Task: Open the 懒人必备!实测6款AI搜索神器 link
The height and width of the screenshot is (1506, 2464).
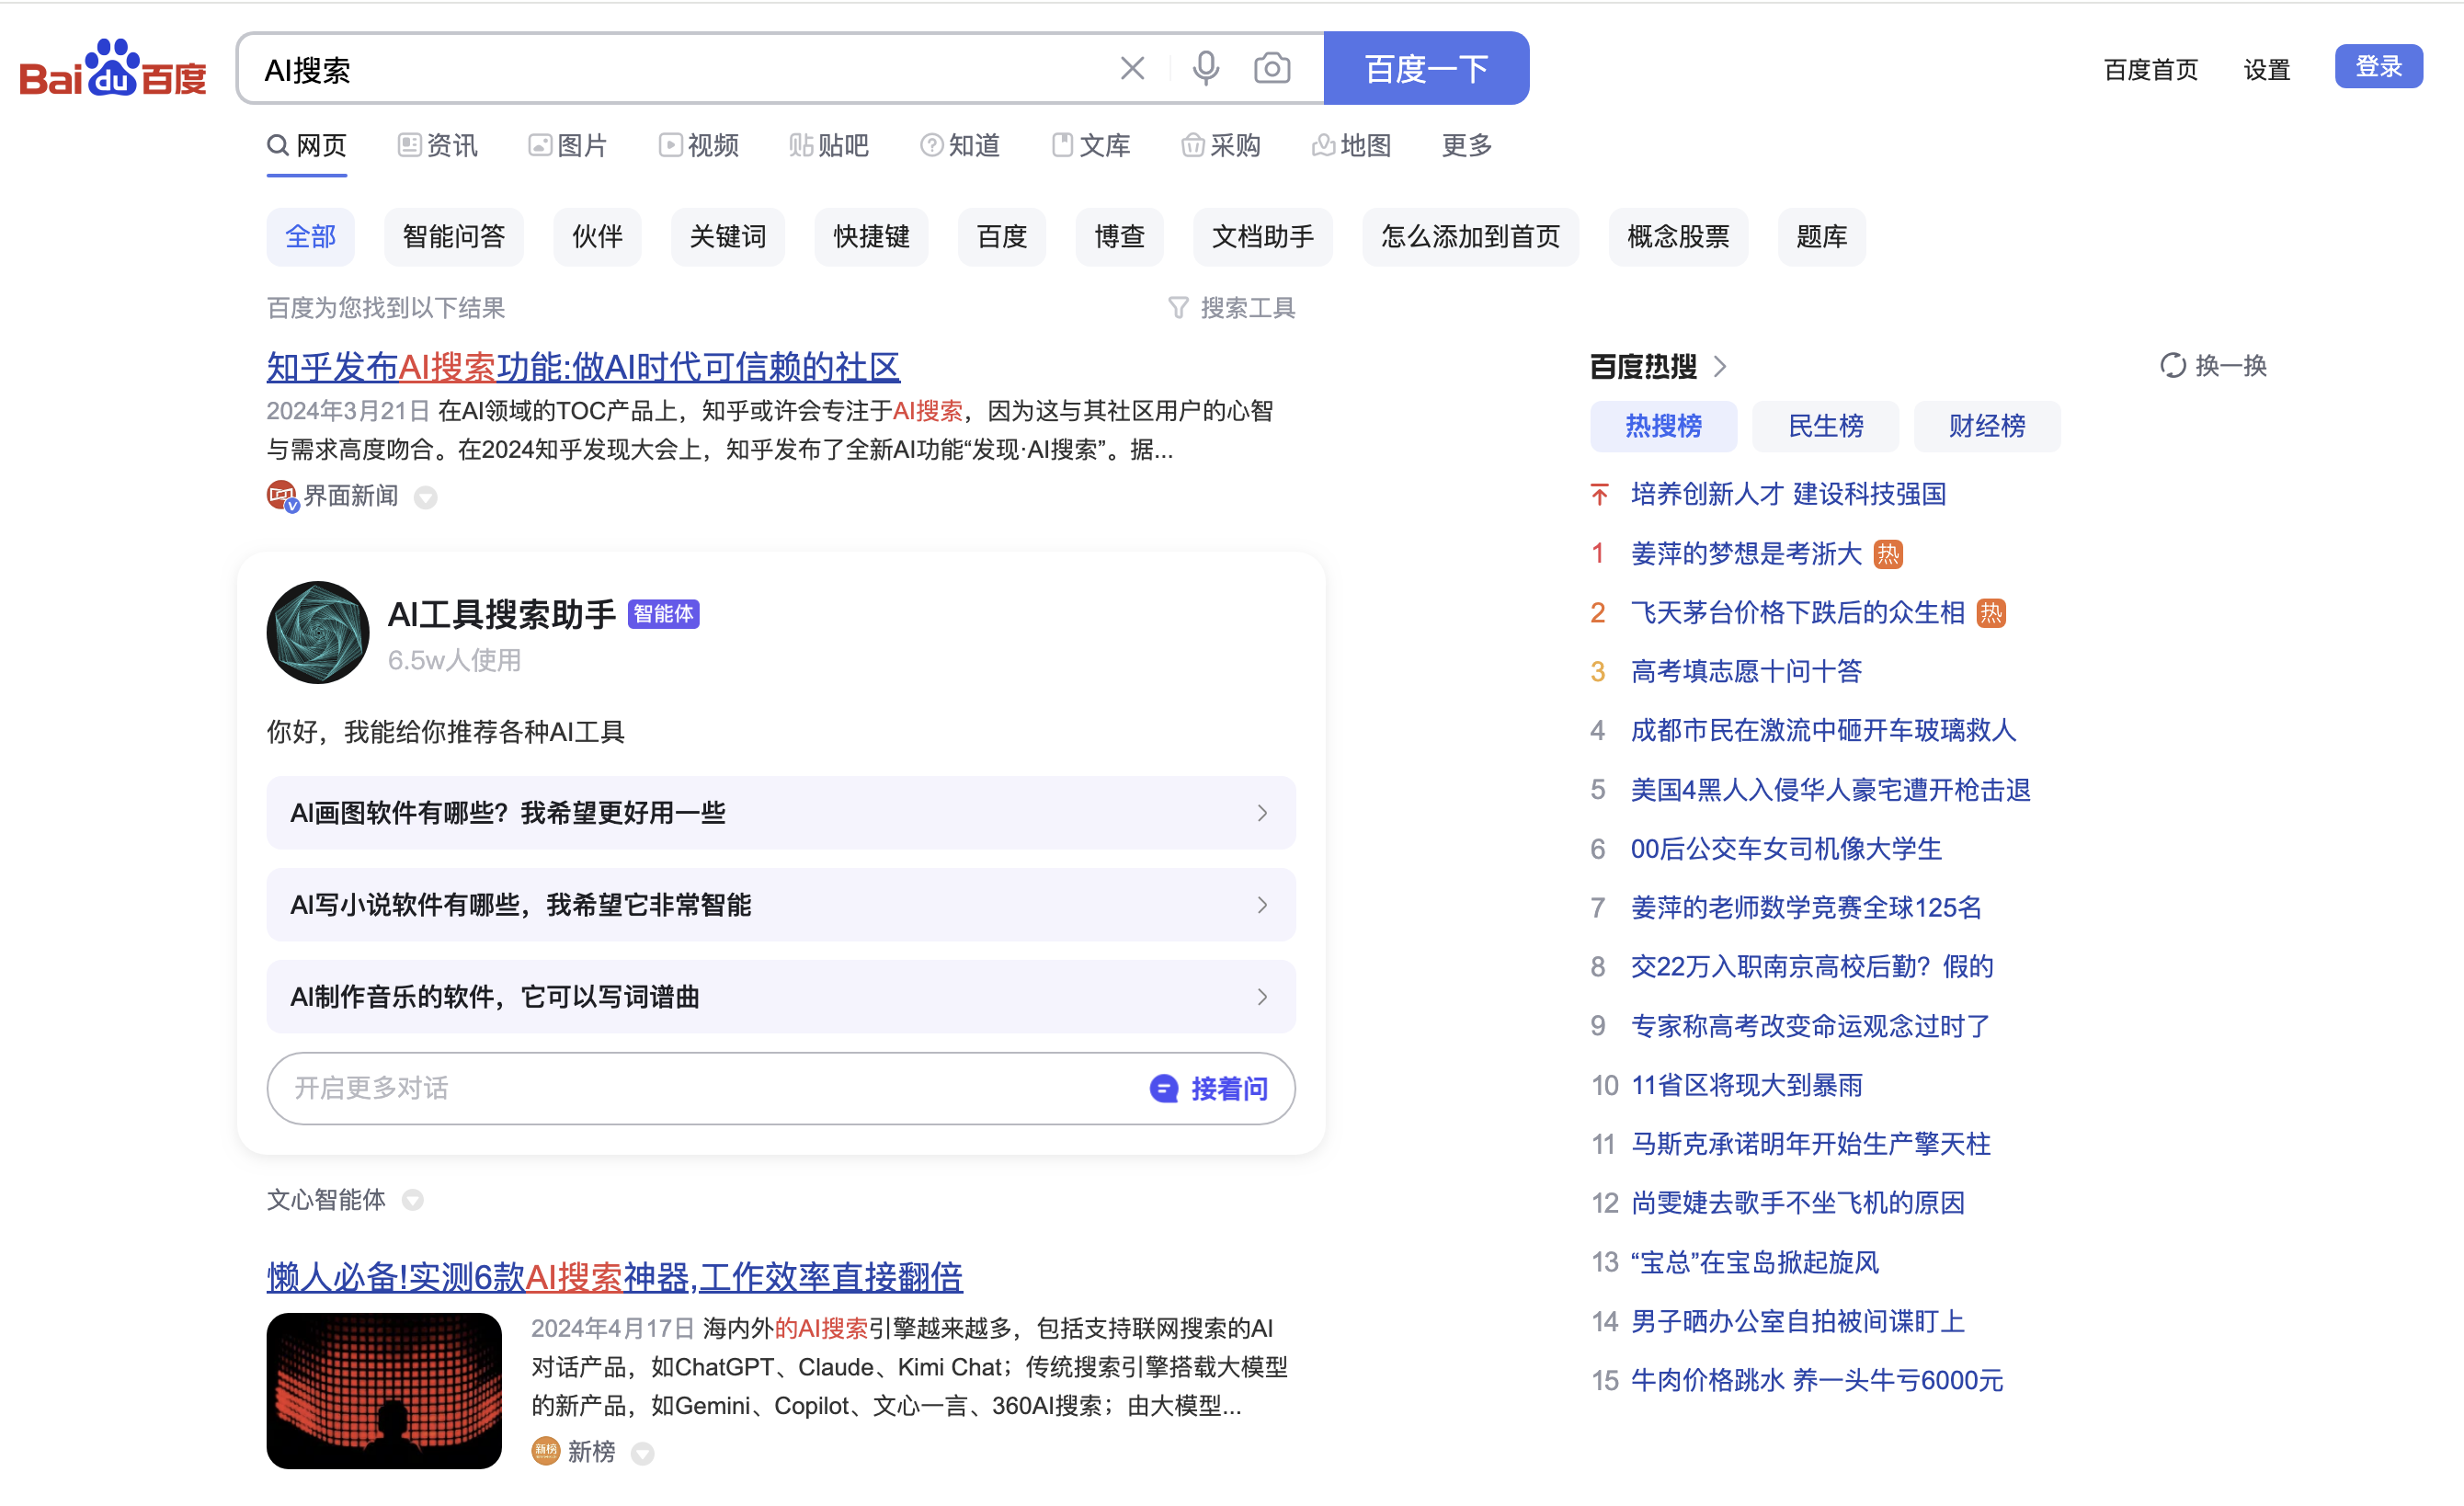Action: [x=615, y=1277]
